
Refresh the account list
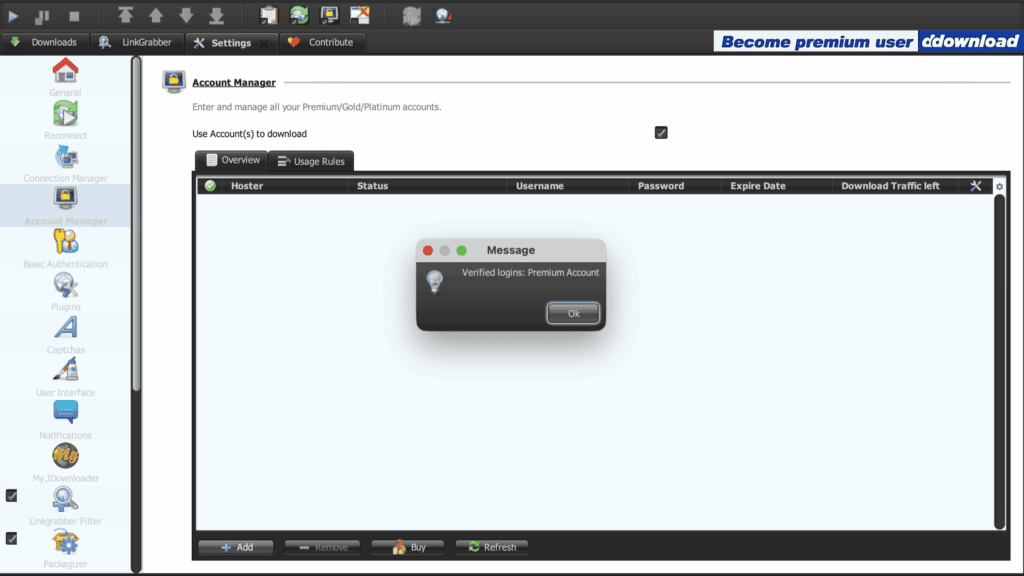tap(492, 547)
